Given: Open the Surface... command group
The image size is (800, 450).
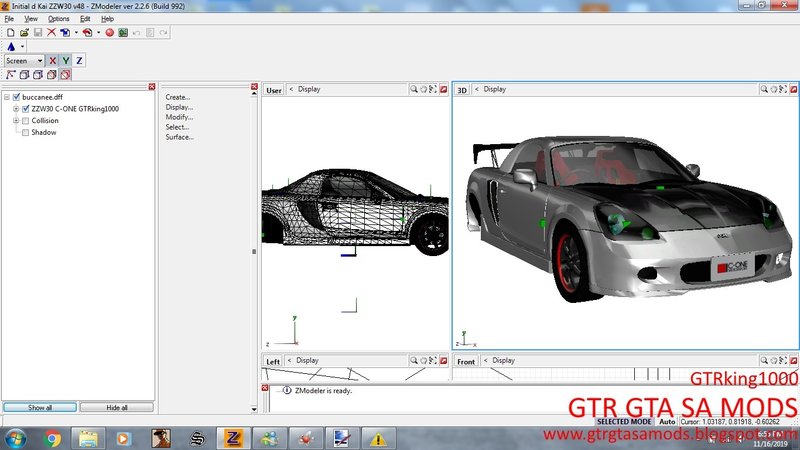Looking at the screenshot, I should click(180, 137).
